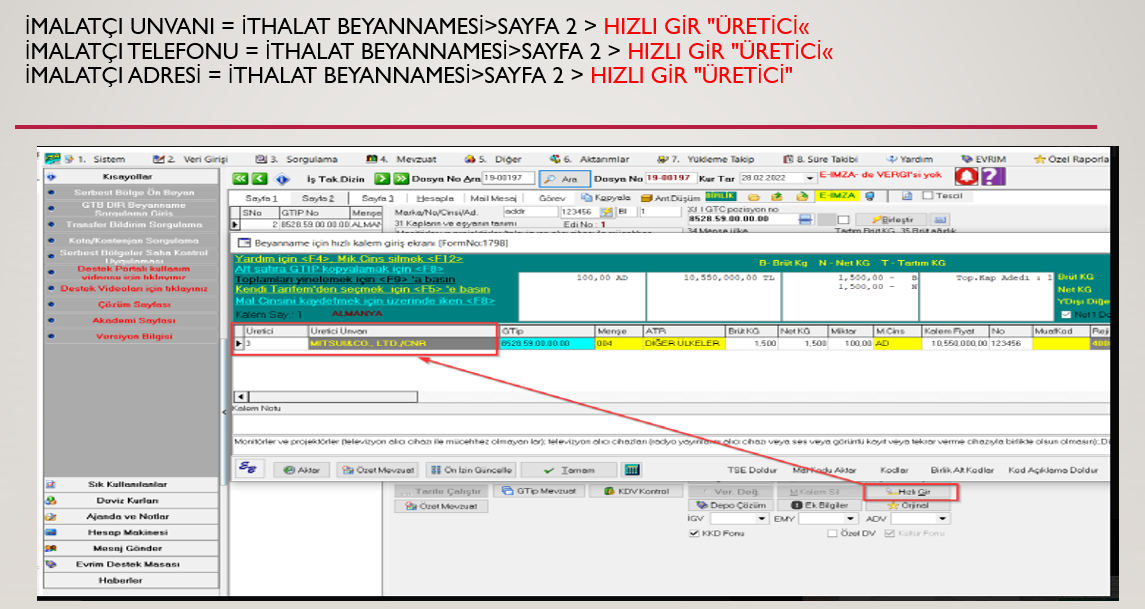Toggle checkbox left of Birleştir button
Image resolution: width=1145 pixels, height=609 pixels.
[843, 219]
